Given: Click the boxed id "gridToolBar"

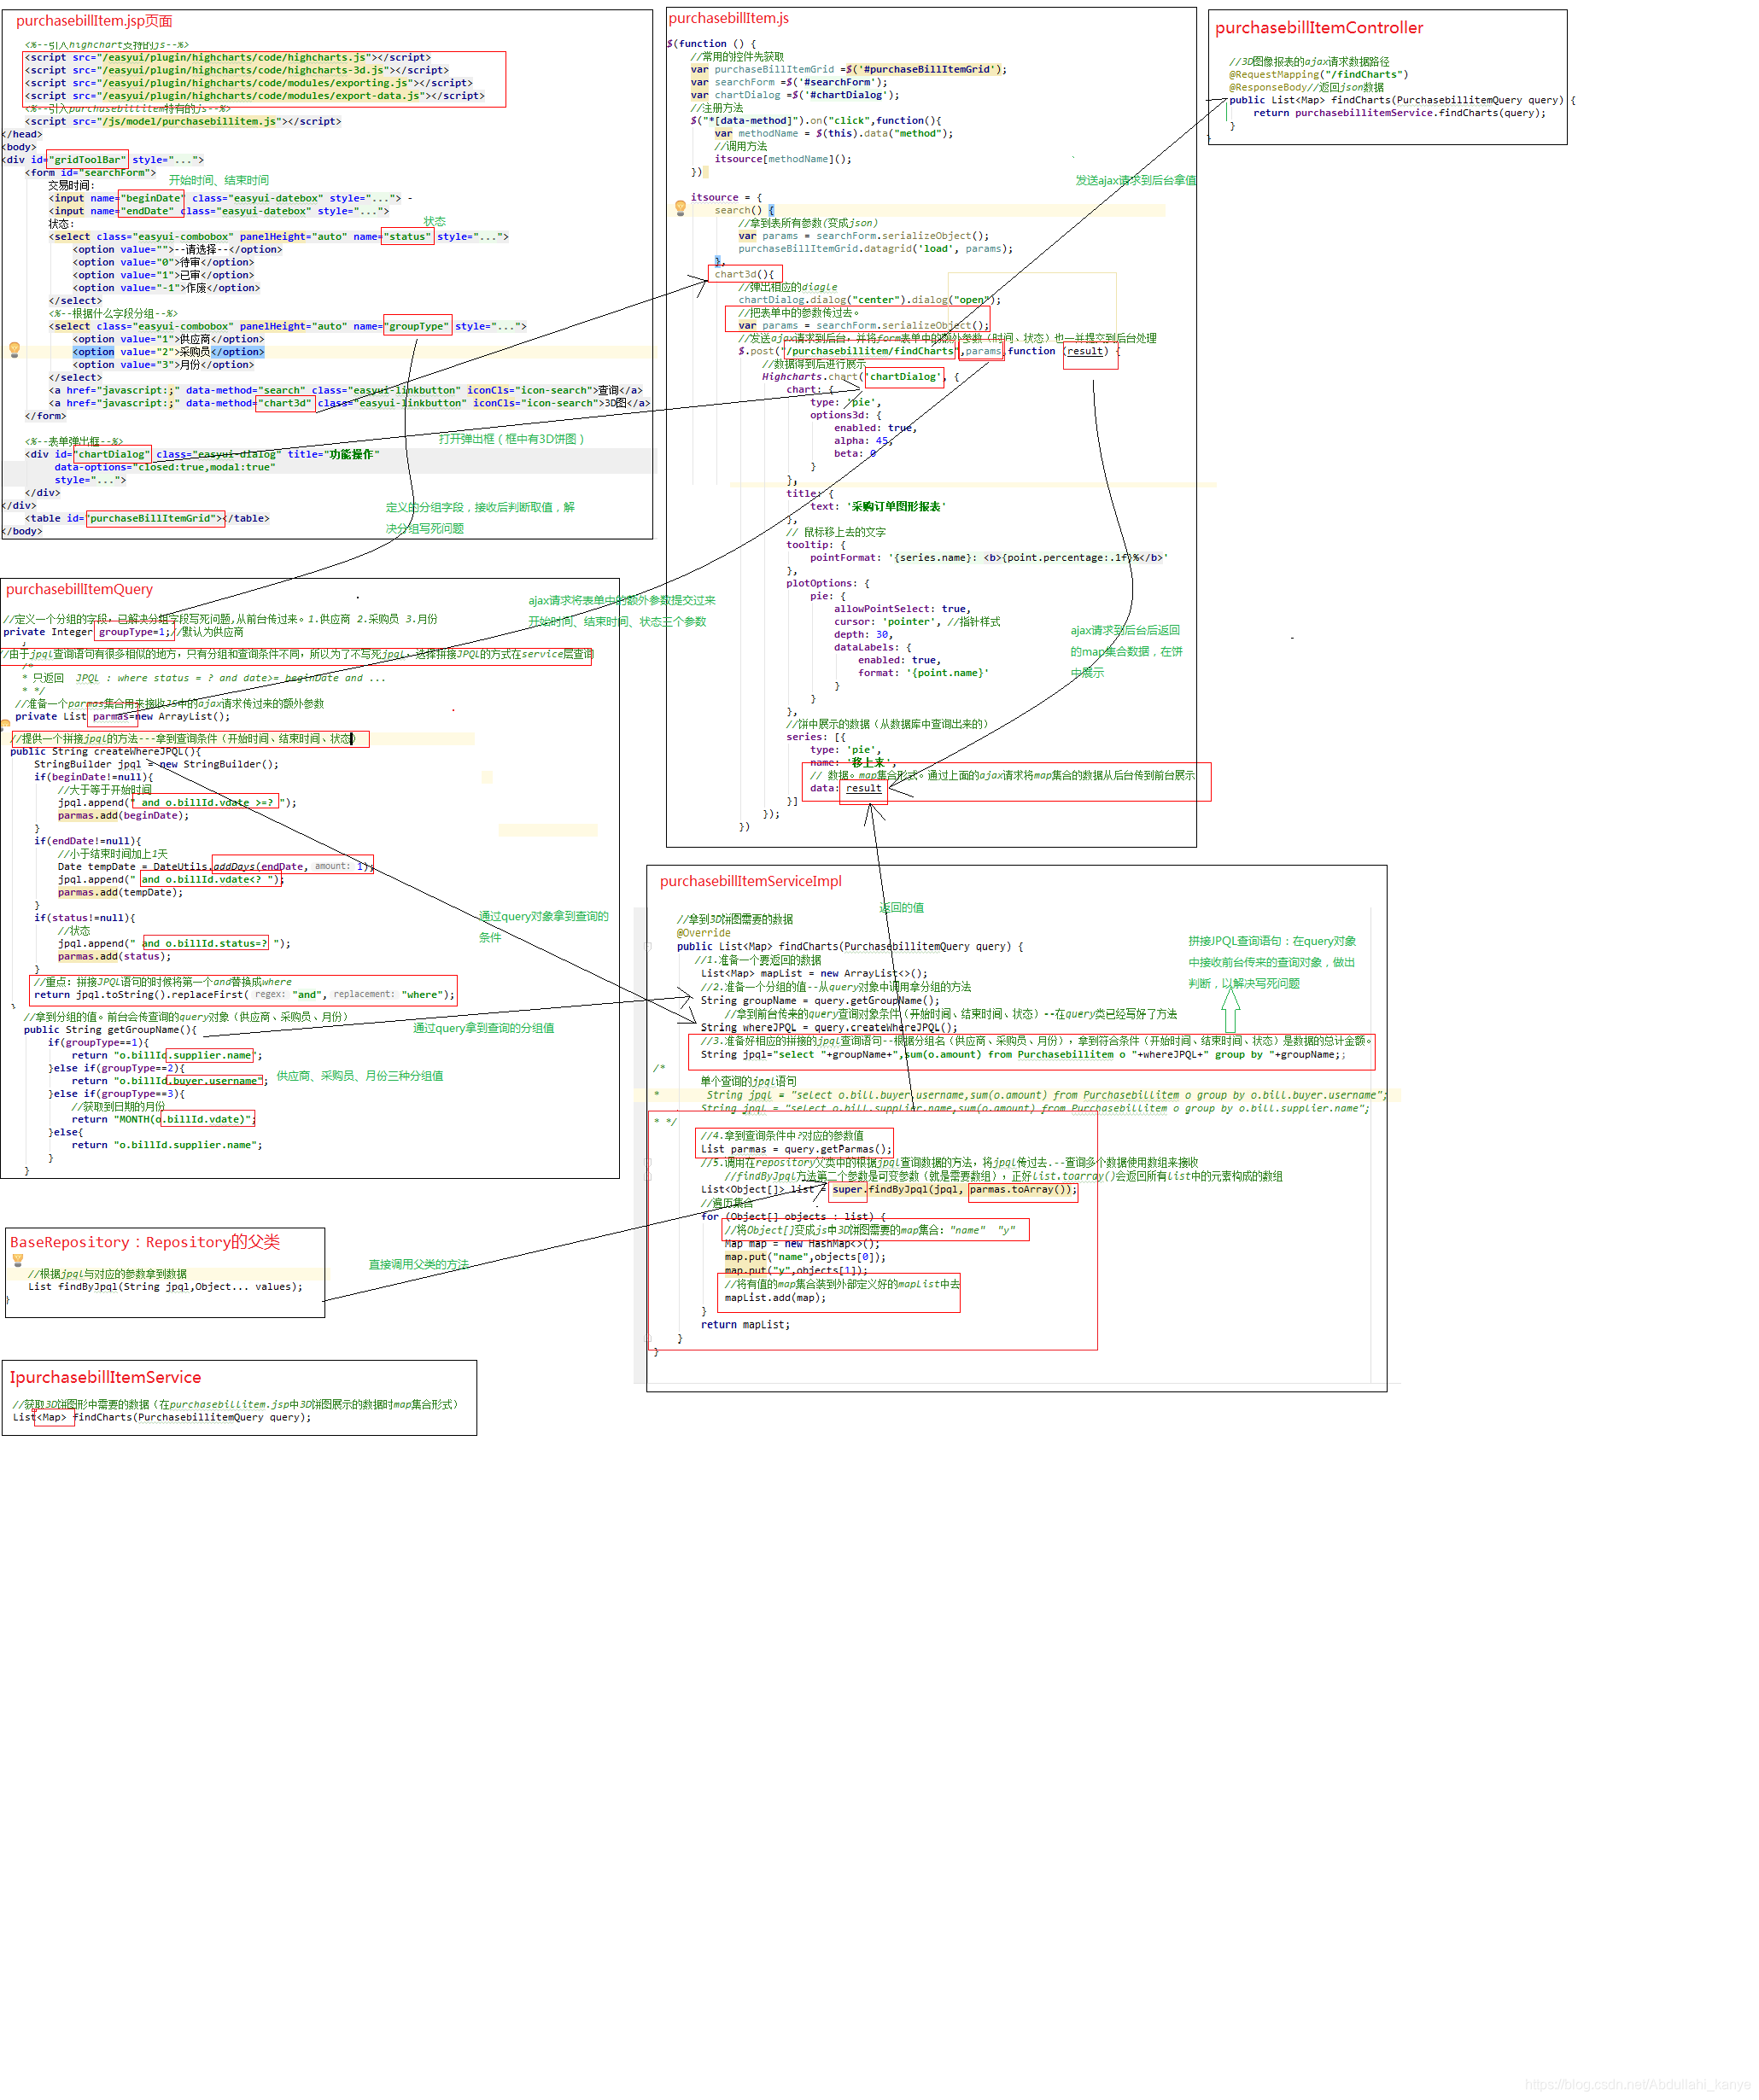Looking at the screenshot, I should click(87, 159).
